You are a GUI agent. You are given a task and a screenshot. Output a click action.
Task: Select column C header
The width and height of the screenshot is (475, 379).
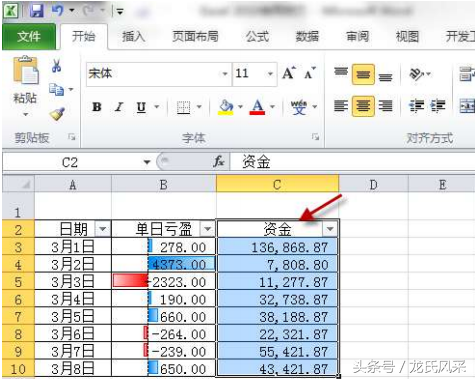click(277, 184)
